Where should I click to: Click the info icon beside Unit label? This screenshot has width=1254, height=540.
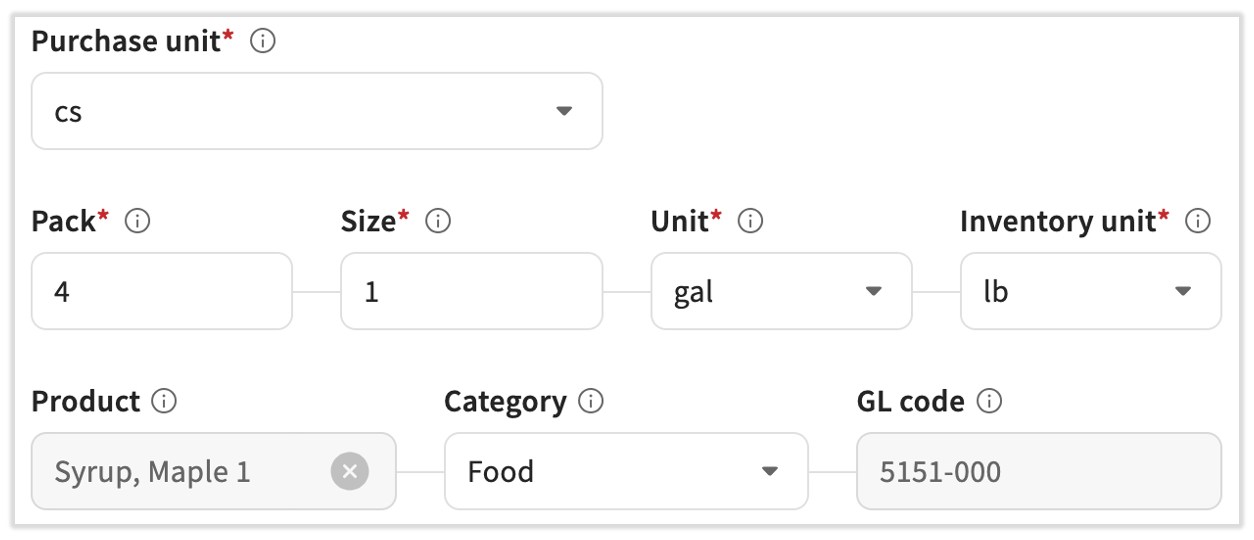pos(750,222)
